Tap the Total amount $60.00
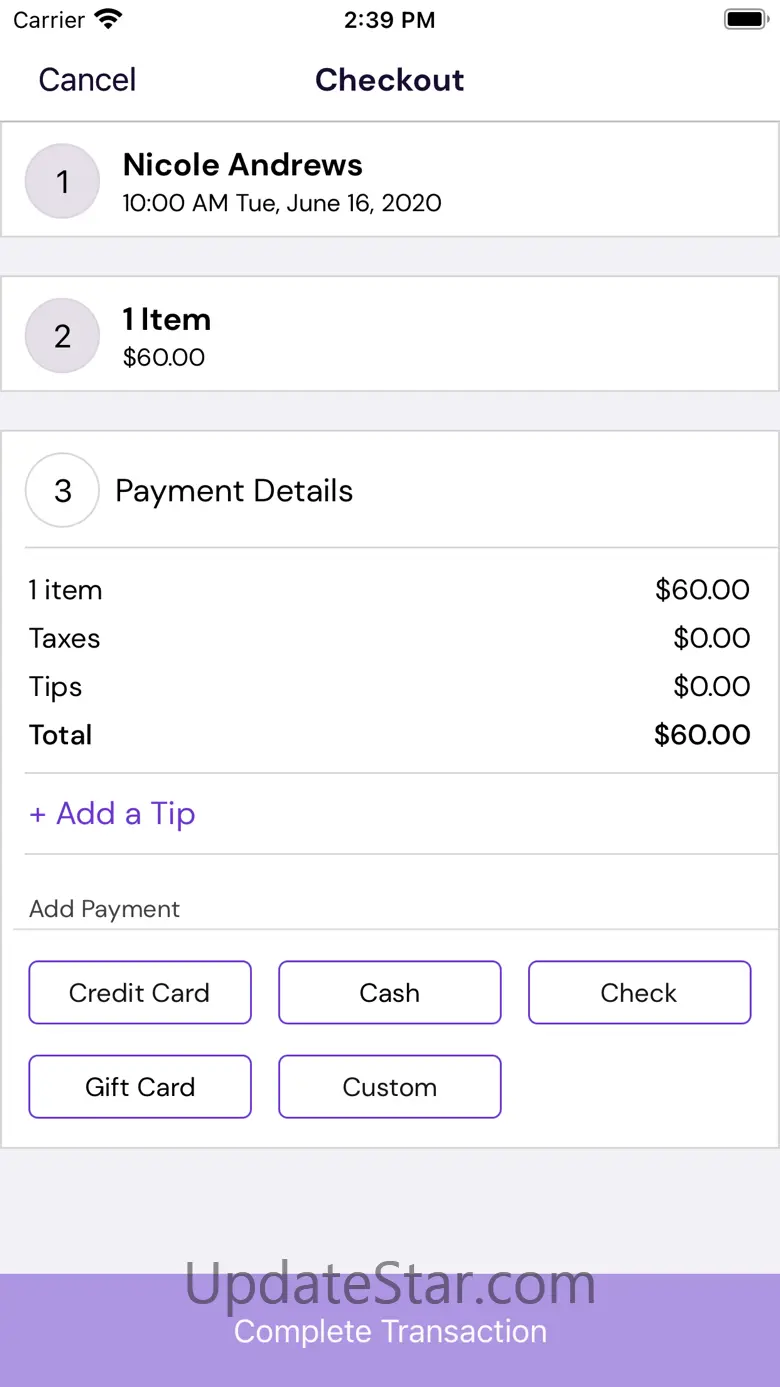This screenshot has width=780, height=1387. click(702, 735)
